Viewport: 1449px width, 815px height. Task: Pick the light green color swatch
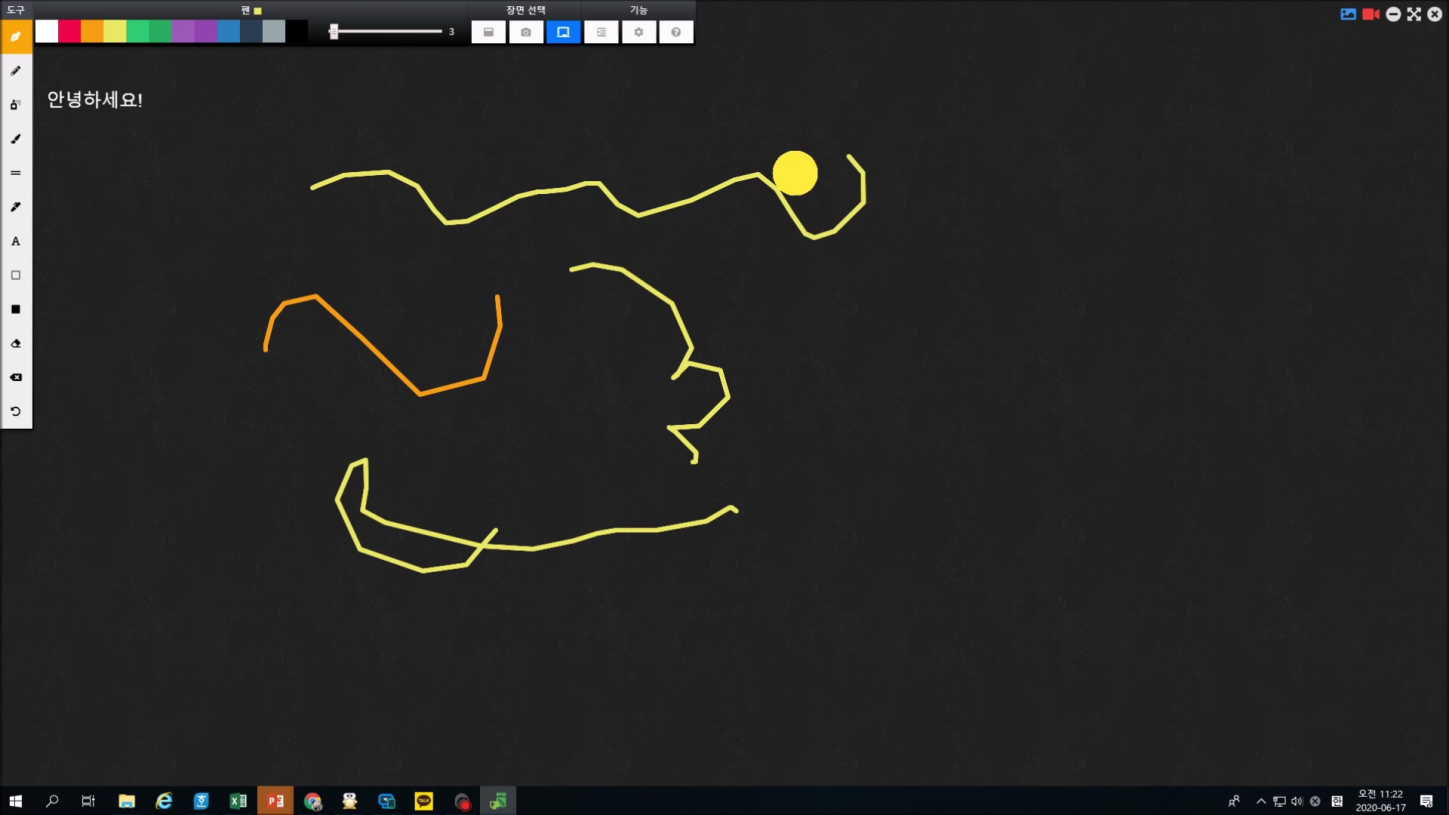point(138,32)
